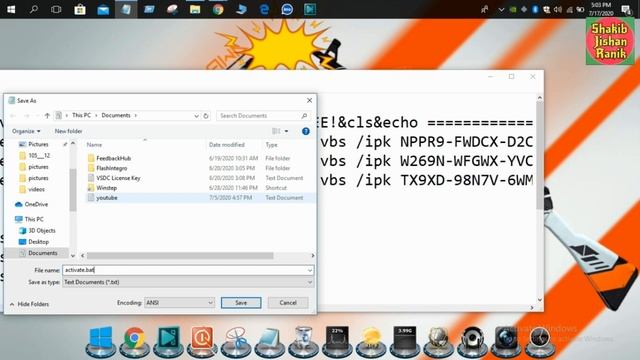Sort the list by the Name column
The width and height of the screenshot is (640, 360).
[x=94, y=145]
